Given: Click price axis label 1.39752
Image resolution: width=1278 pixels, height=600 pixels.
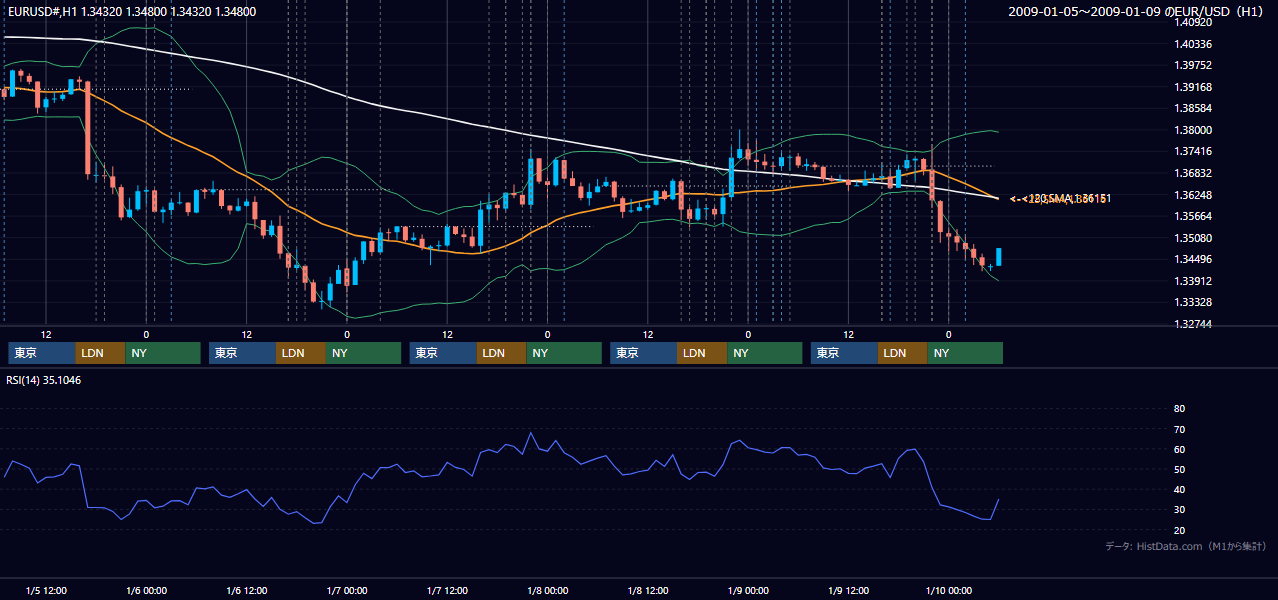Looking at the screenshot, I should tap(1193, 65).
